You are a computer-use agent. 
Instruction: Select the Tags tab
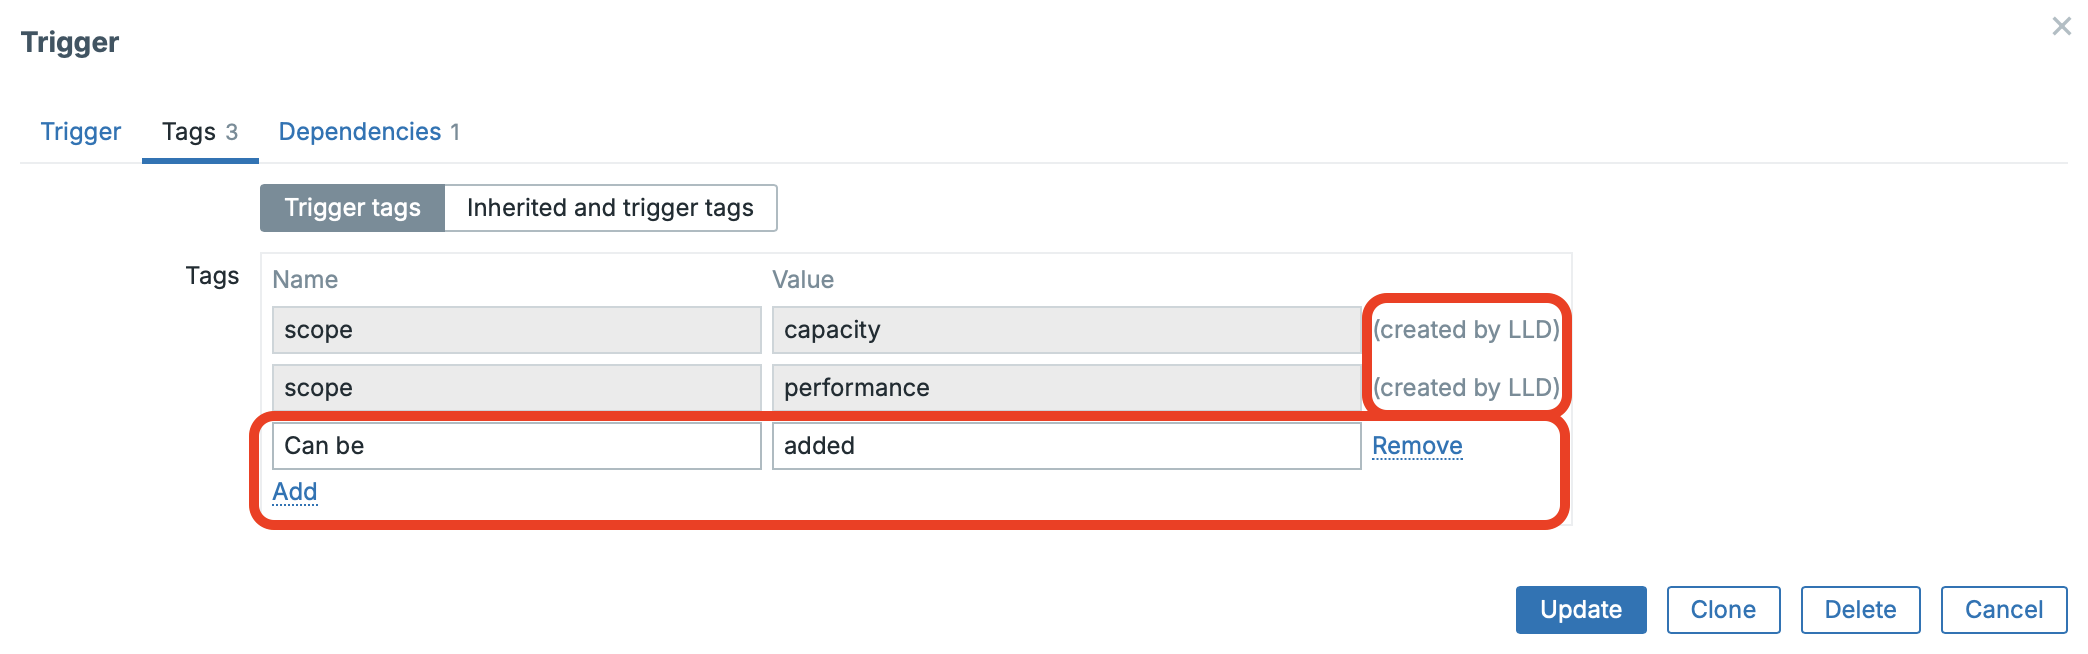199,132
